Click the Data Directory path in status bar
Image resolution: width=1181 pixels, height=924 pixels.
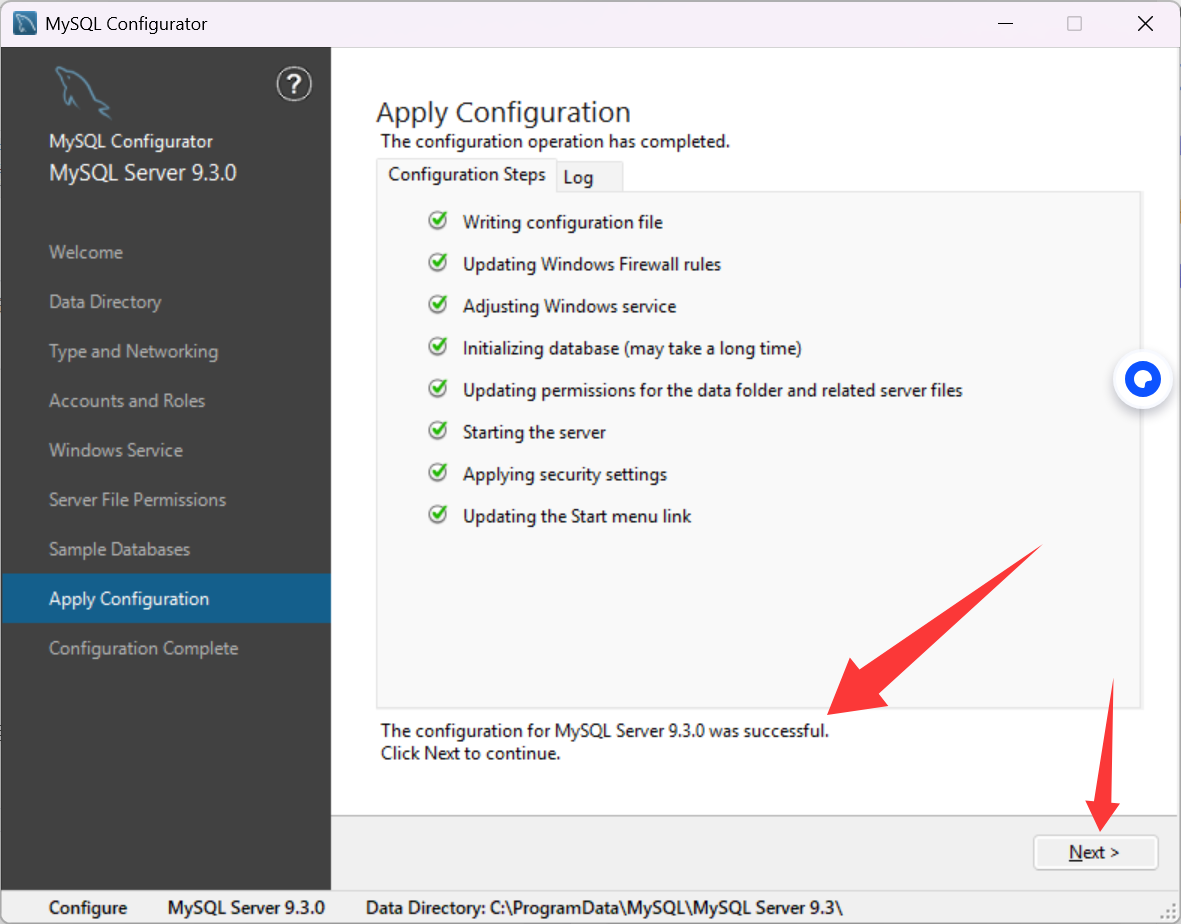coord(604,907)
